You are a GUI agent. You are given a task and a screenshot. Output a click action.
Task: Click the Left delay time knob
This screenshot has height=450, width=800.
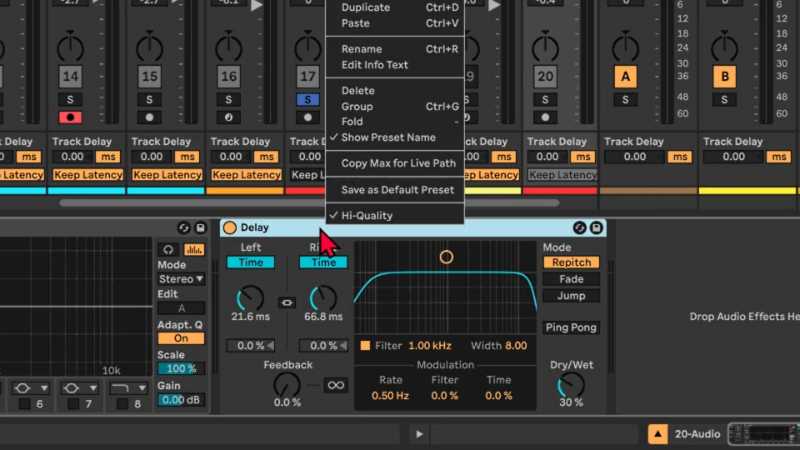point(250,298)
